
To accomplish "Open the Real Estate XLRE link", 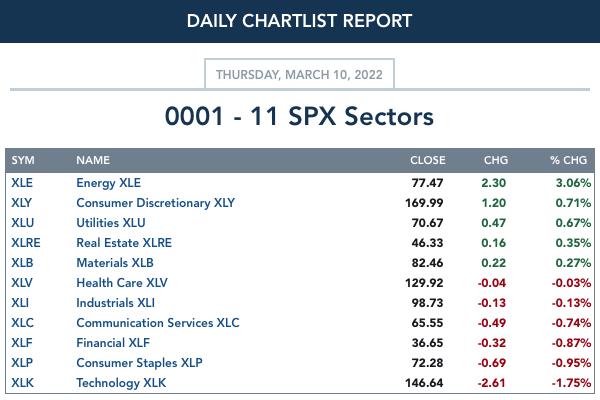I will click(124, 243).
